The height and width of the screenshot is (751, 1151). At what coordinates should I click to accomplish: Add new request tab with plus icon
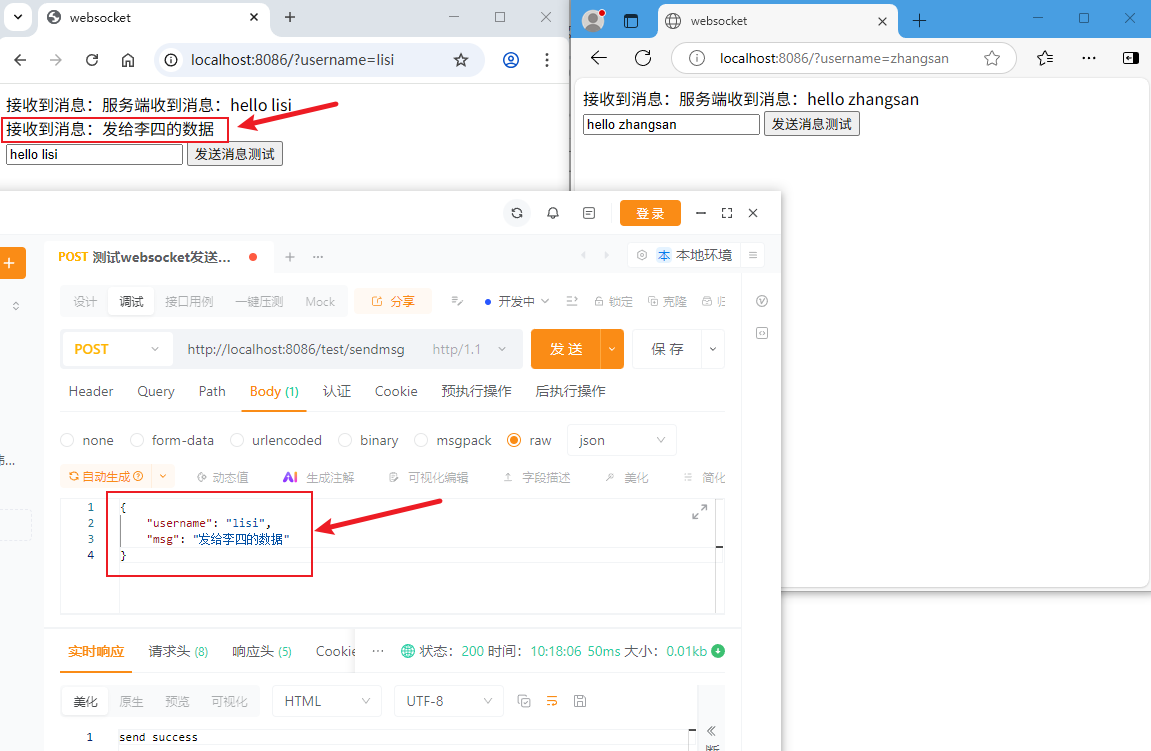pyautogui.click(x=290, y=256)
